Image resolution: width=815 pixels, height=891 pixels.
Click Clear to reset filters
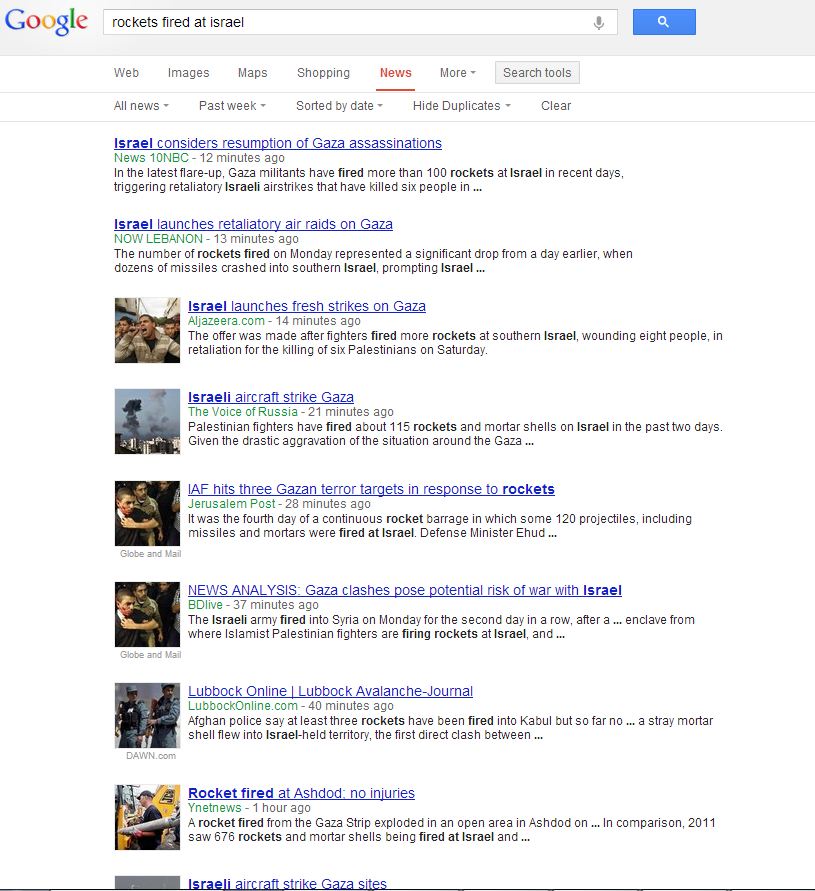coord(556,106)
